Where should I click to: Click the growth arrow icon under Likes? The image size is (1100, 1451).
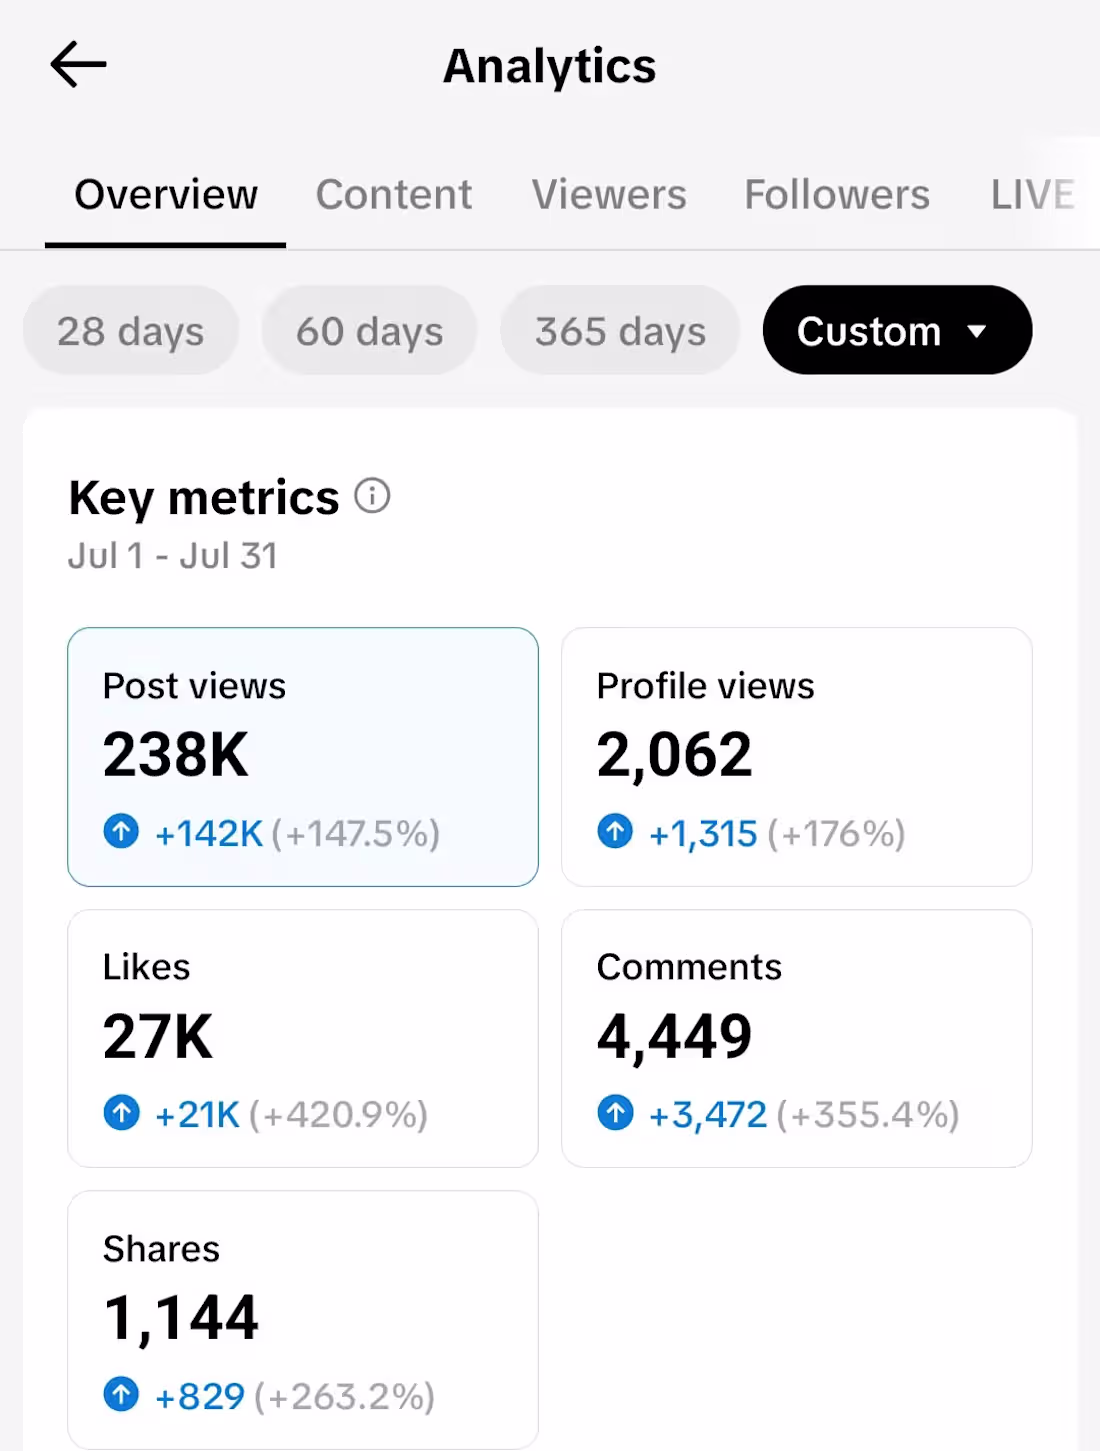coord(121,1113)
